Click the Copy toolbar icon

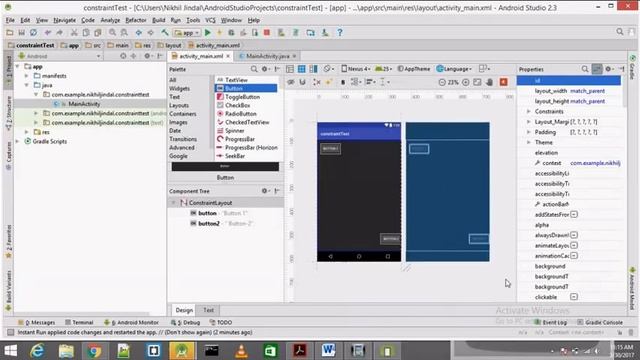pos(86,33)
